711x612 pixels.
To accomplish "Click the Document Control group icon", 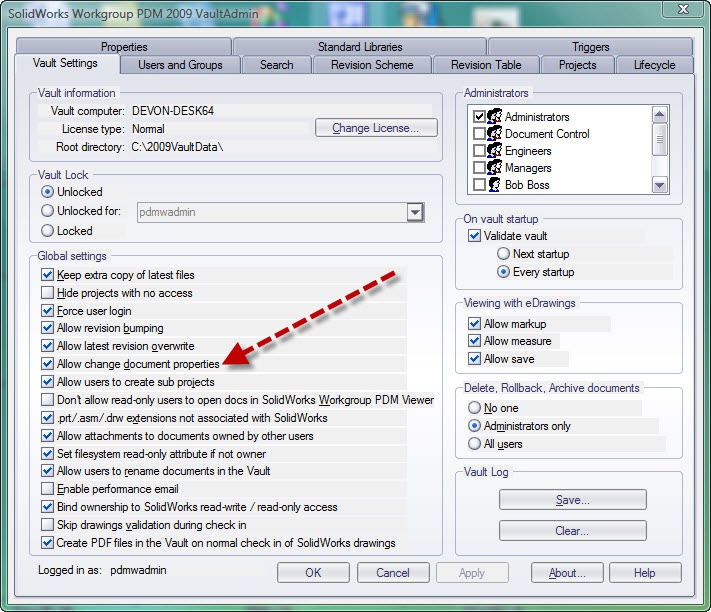I will pos(494,133).
